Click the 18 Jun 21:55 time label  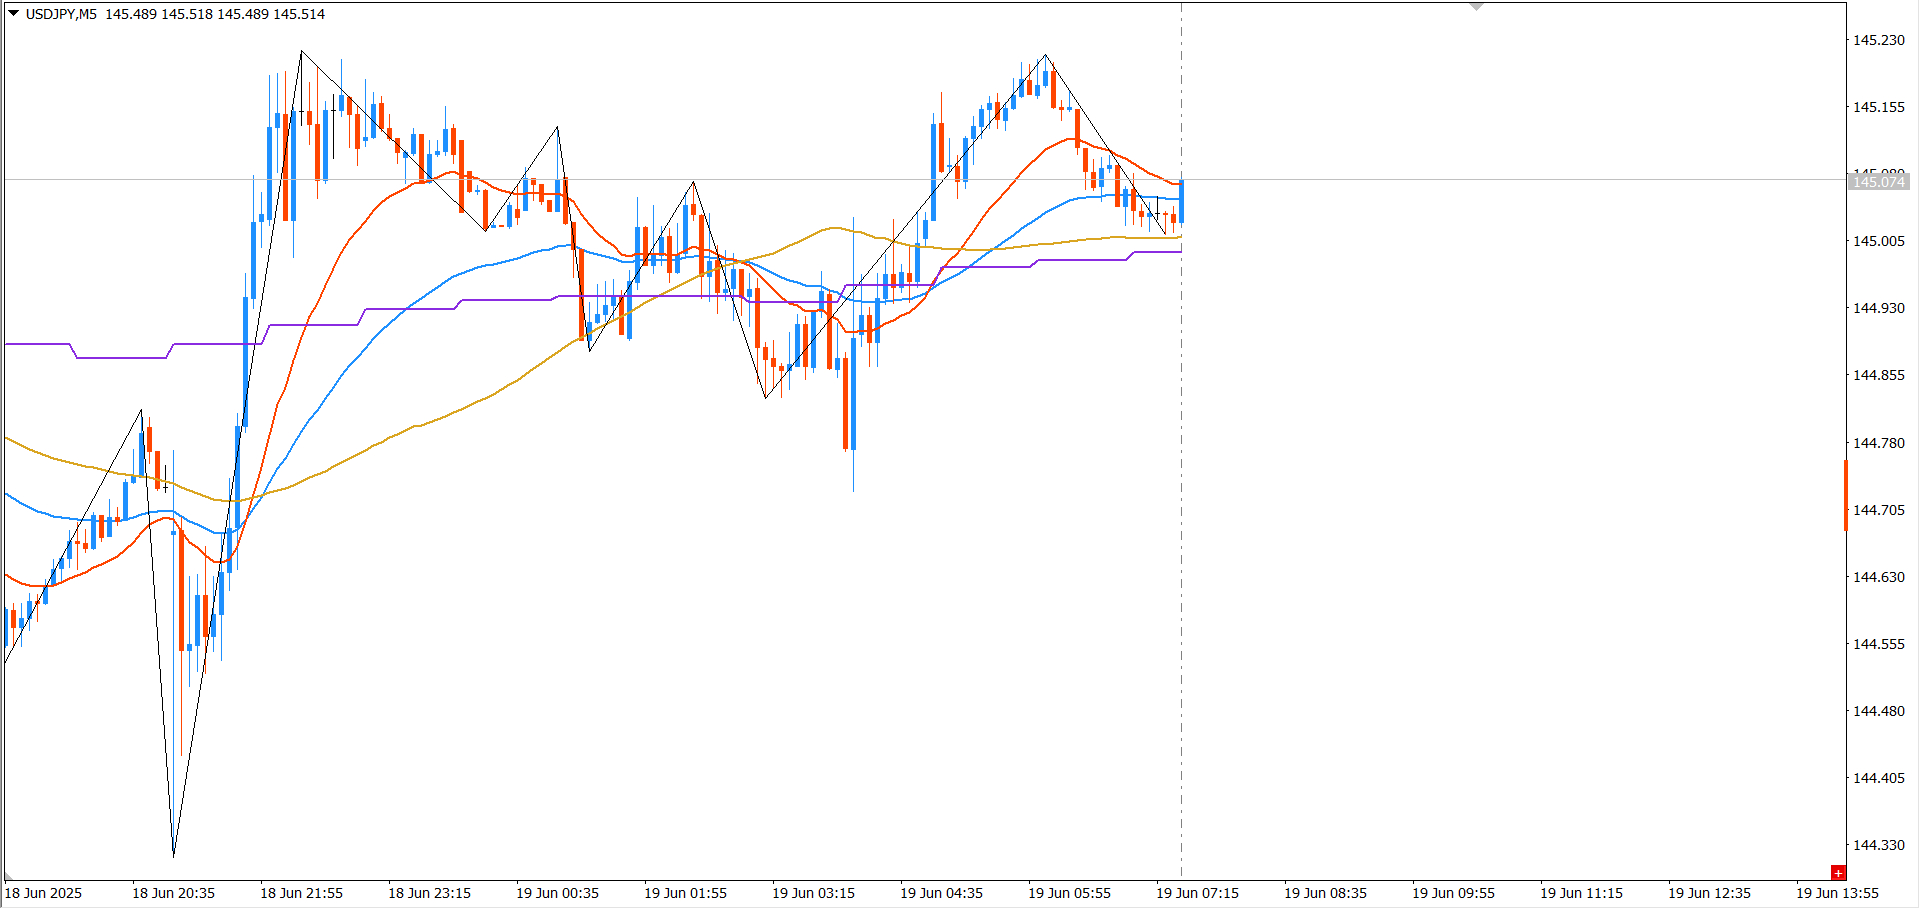[x=301, y=893]
